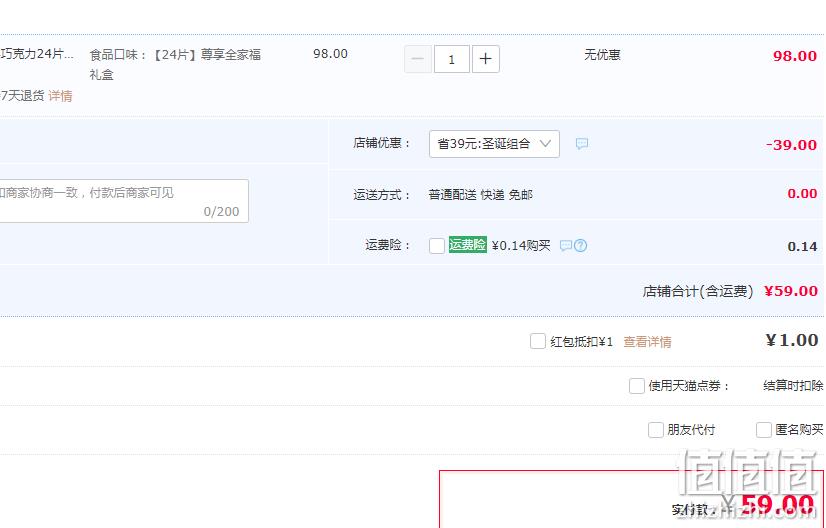826x528 pixels.
Task: Click the 无优惠 promotion text
Action: click(602, 55)
